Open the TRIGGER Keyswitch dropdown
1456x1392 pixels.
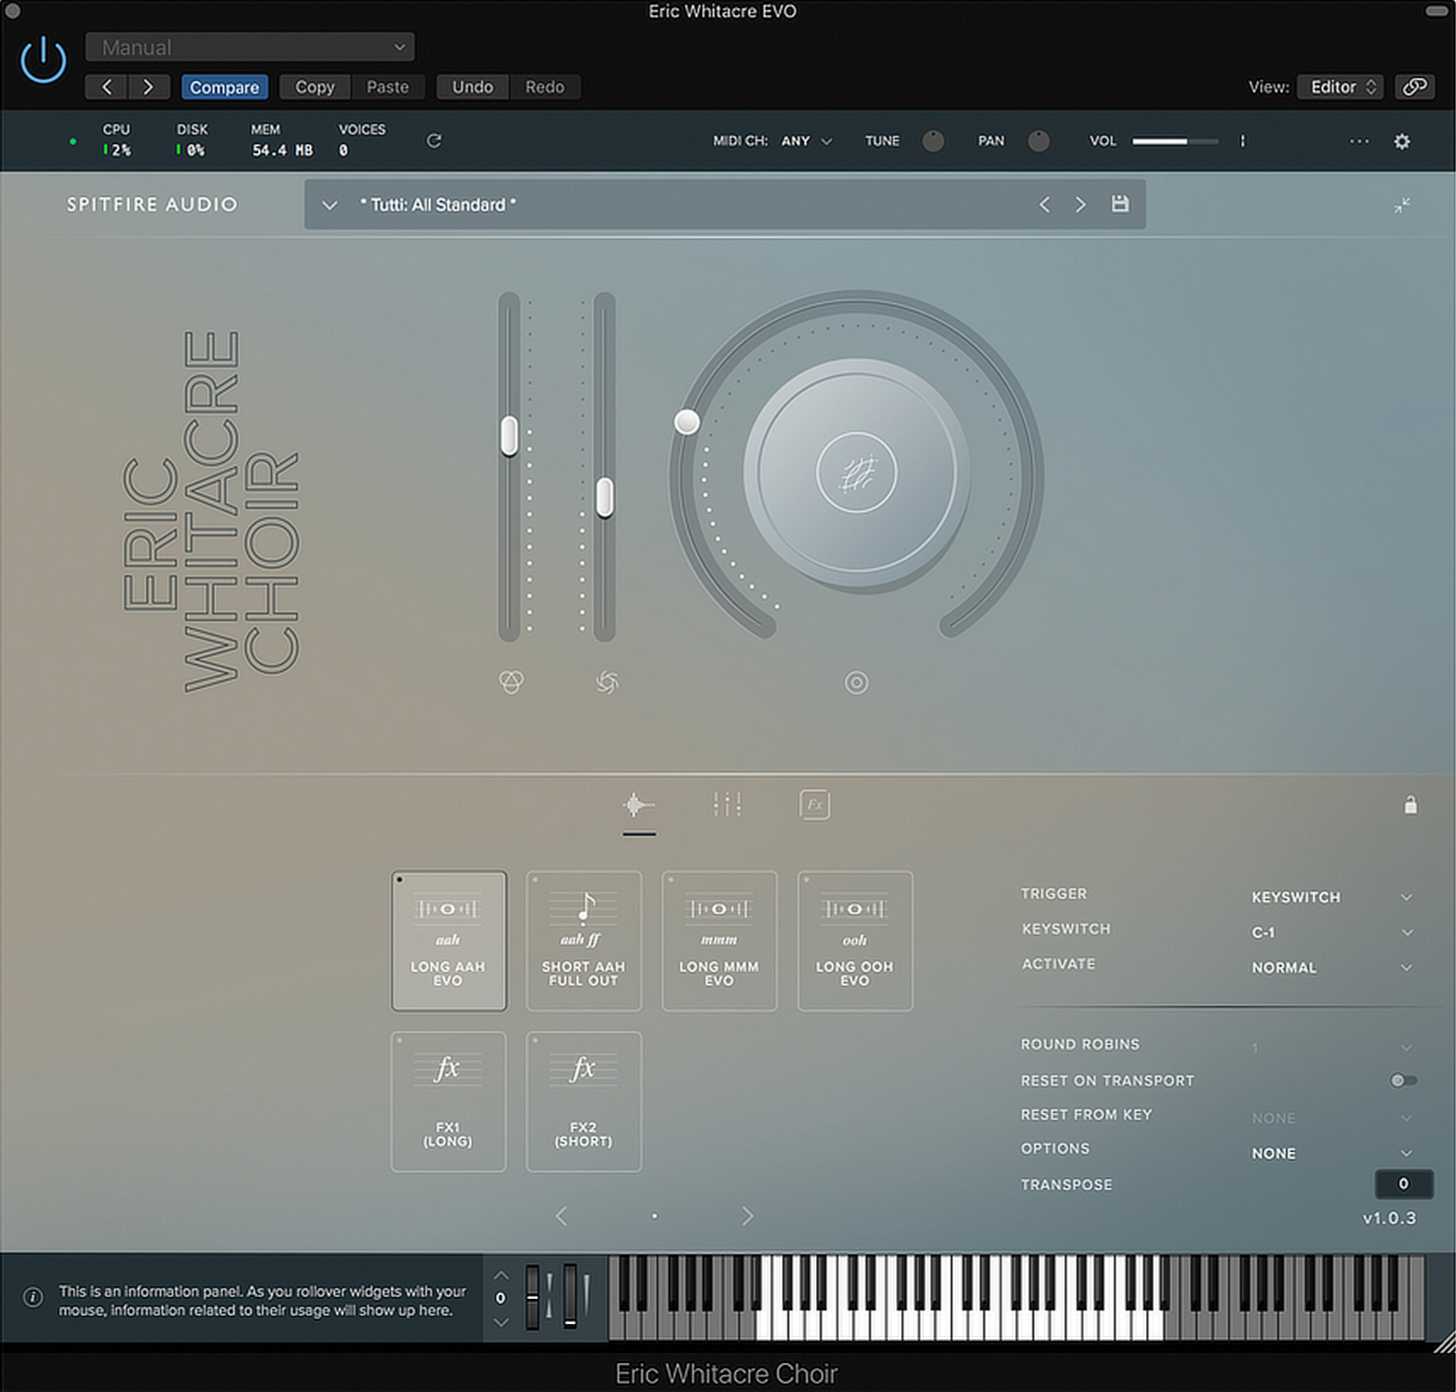1332,897
